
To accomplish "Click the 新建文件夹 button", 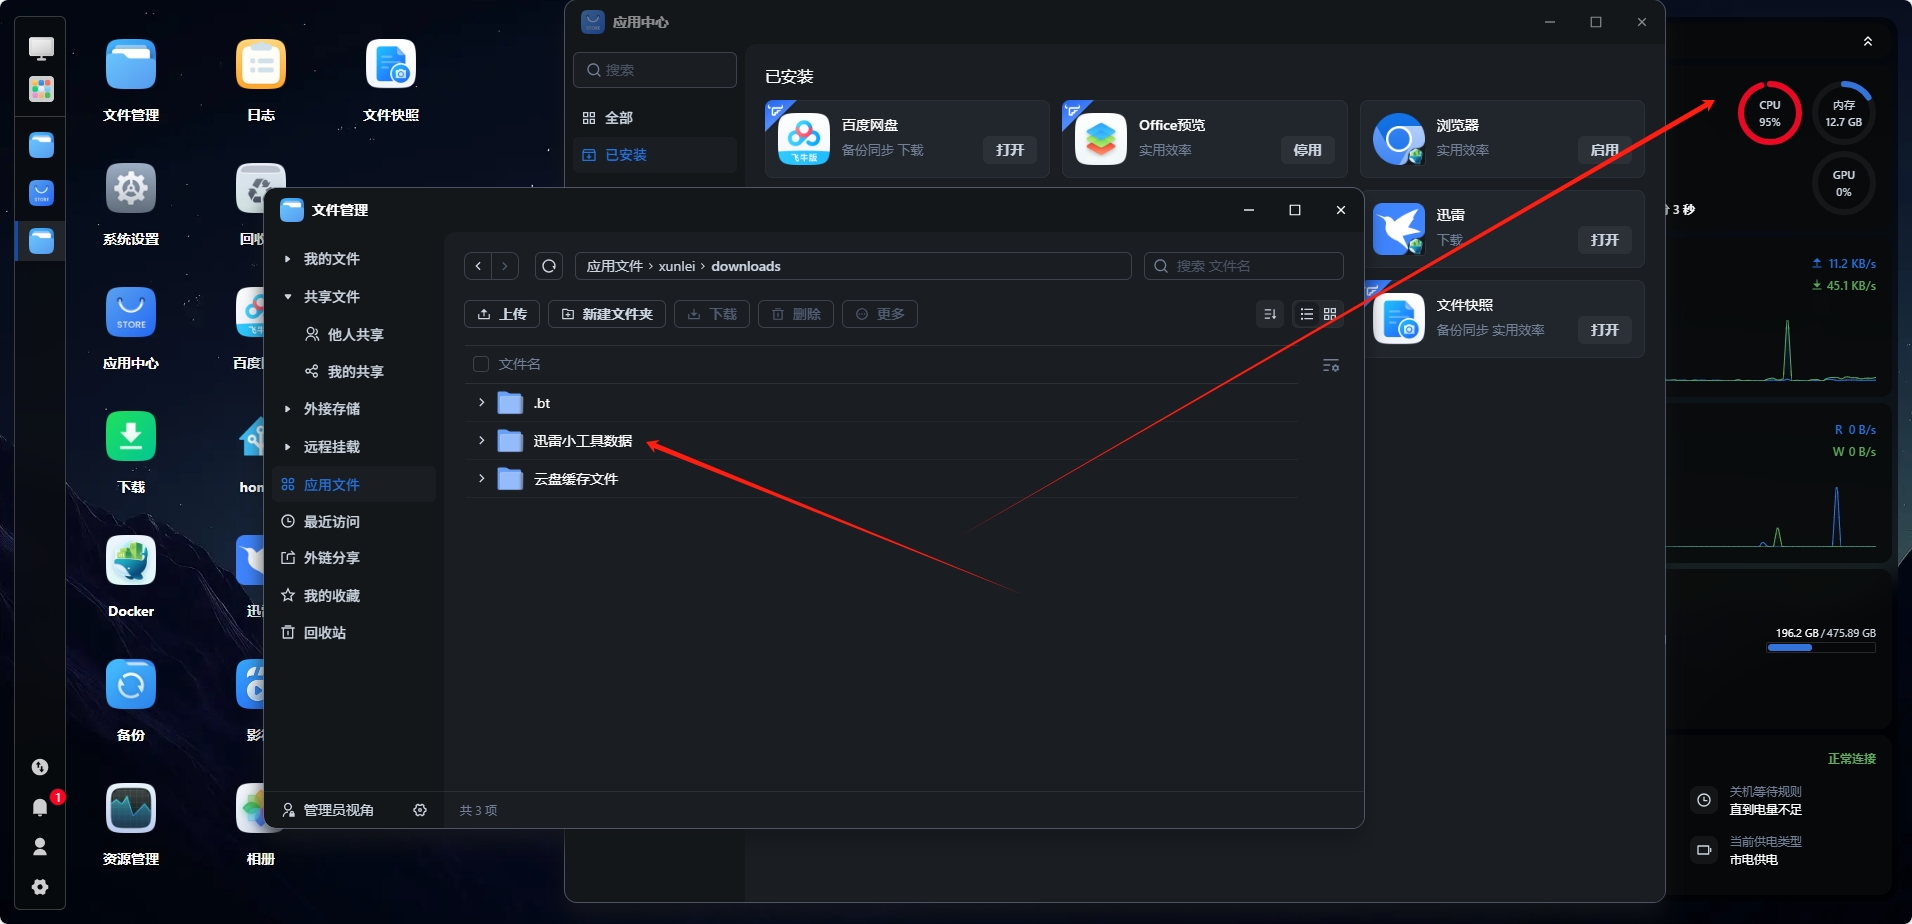I will (607, 314).
